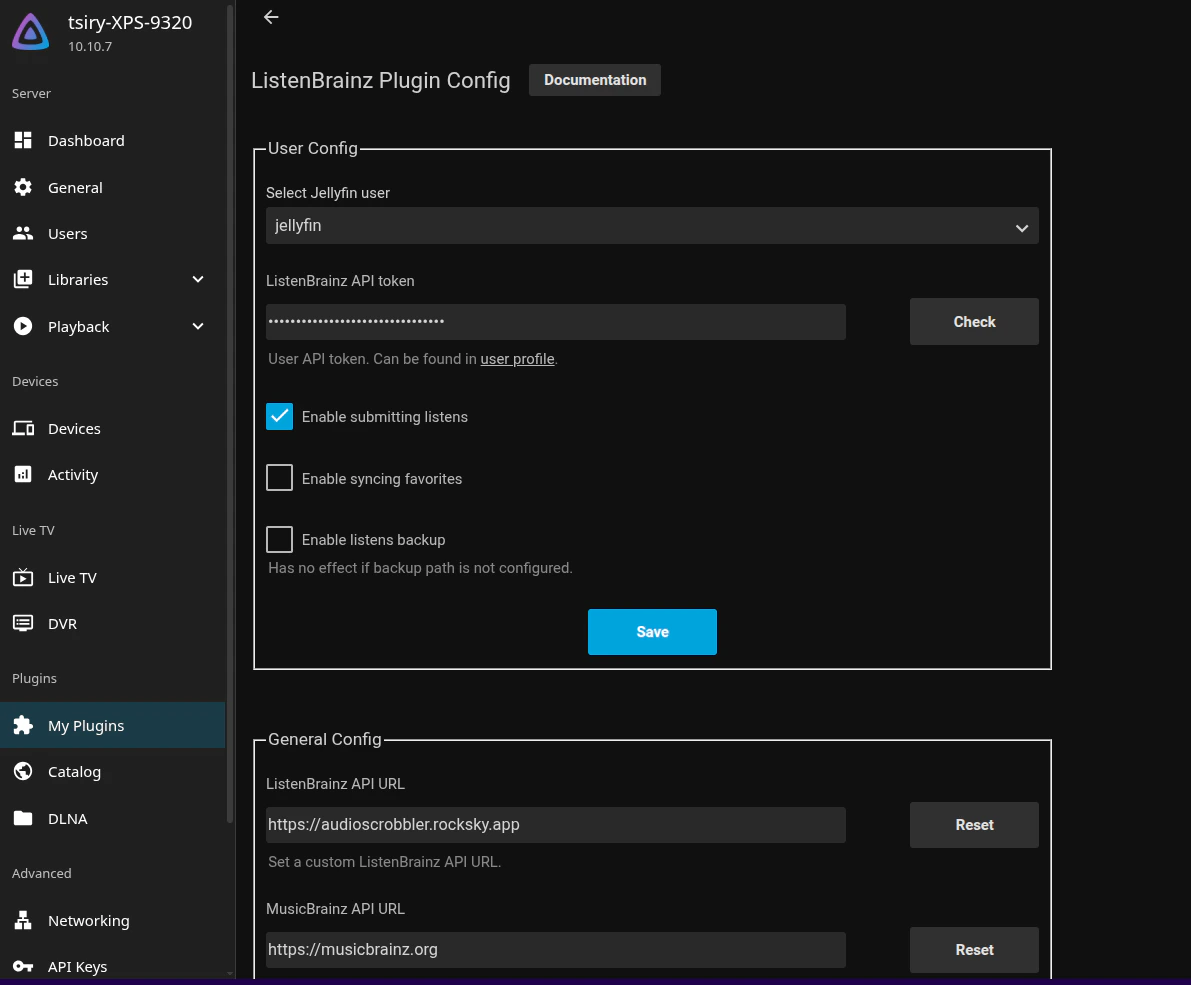
Task: Open Devices menu item label
Action: click(x=74, y=428)
